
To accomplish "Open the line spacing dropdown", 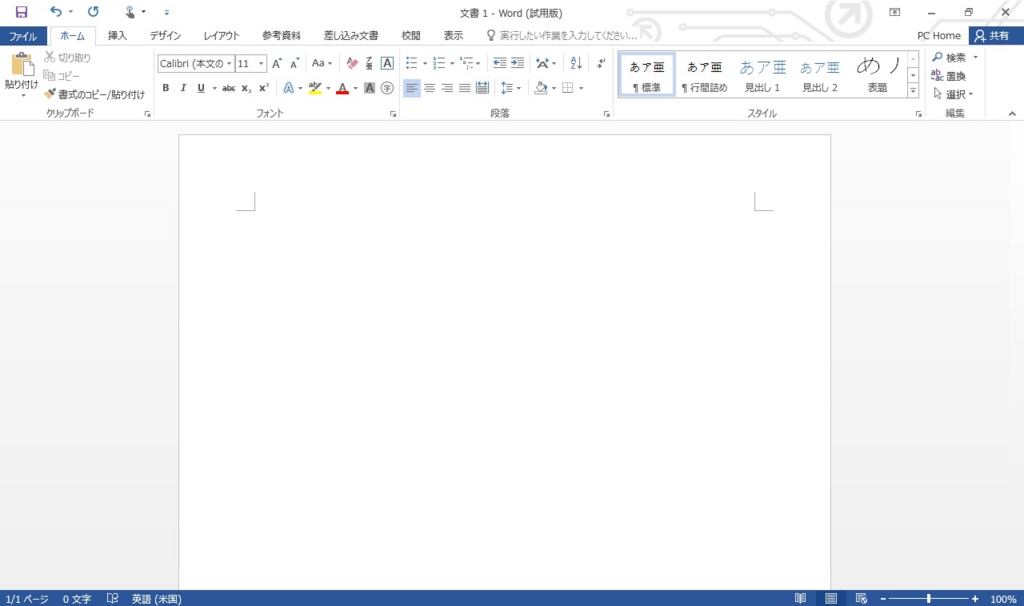I will click(511, 88).
